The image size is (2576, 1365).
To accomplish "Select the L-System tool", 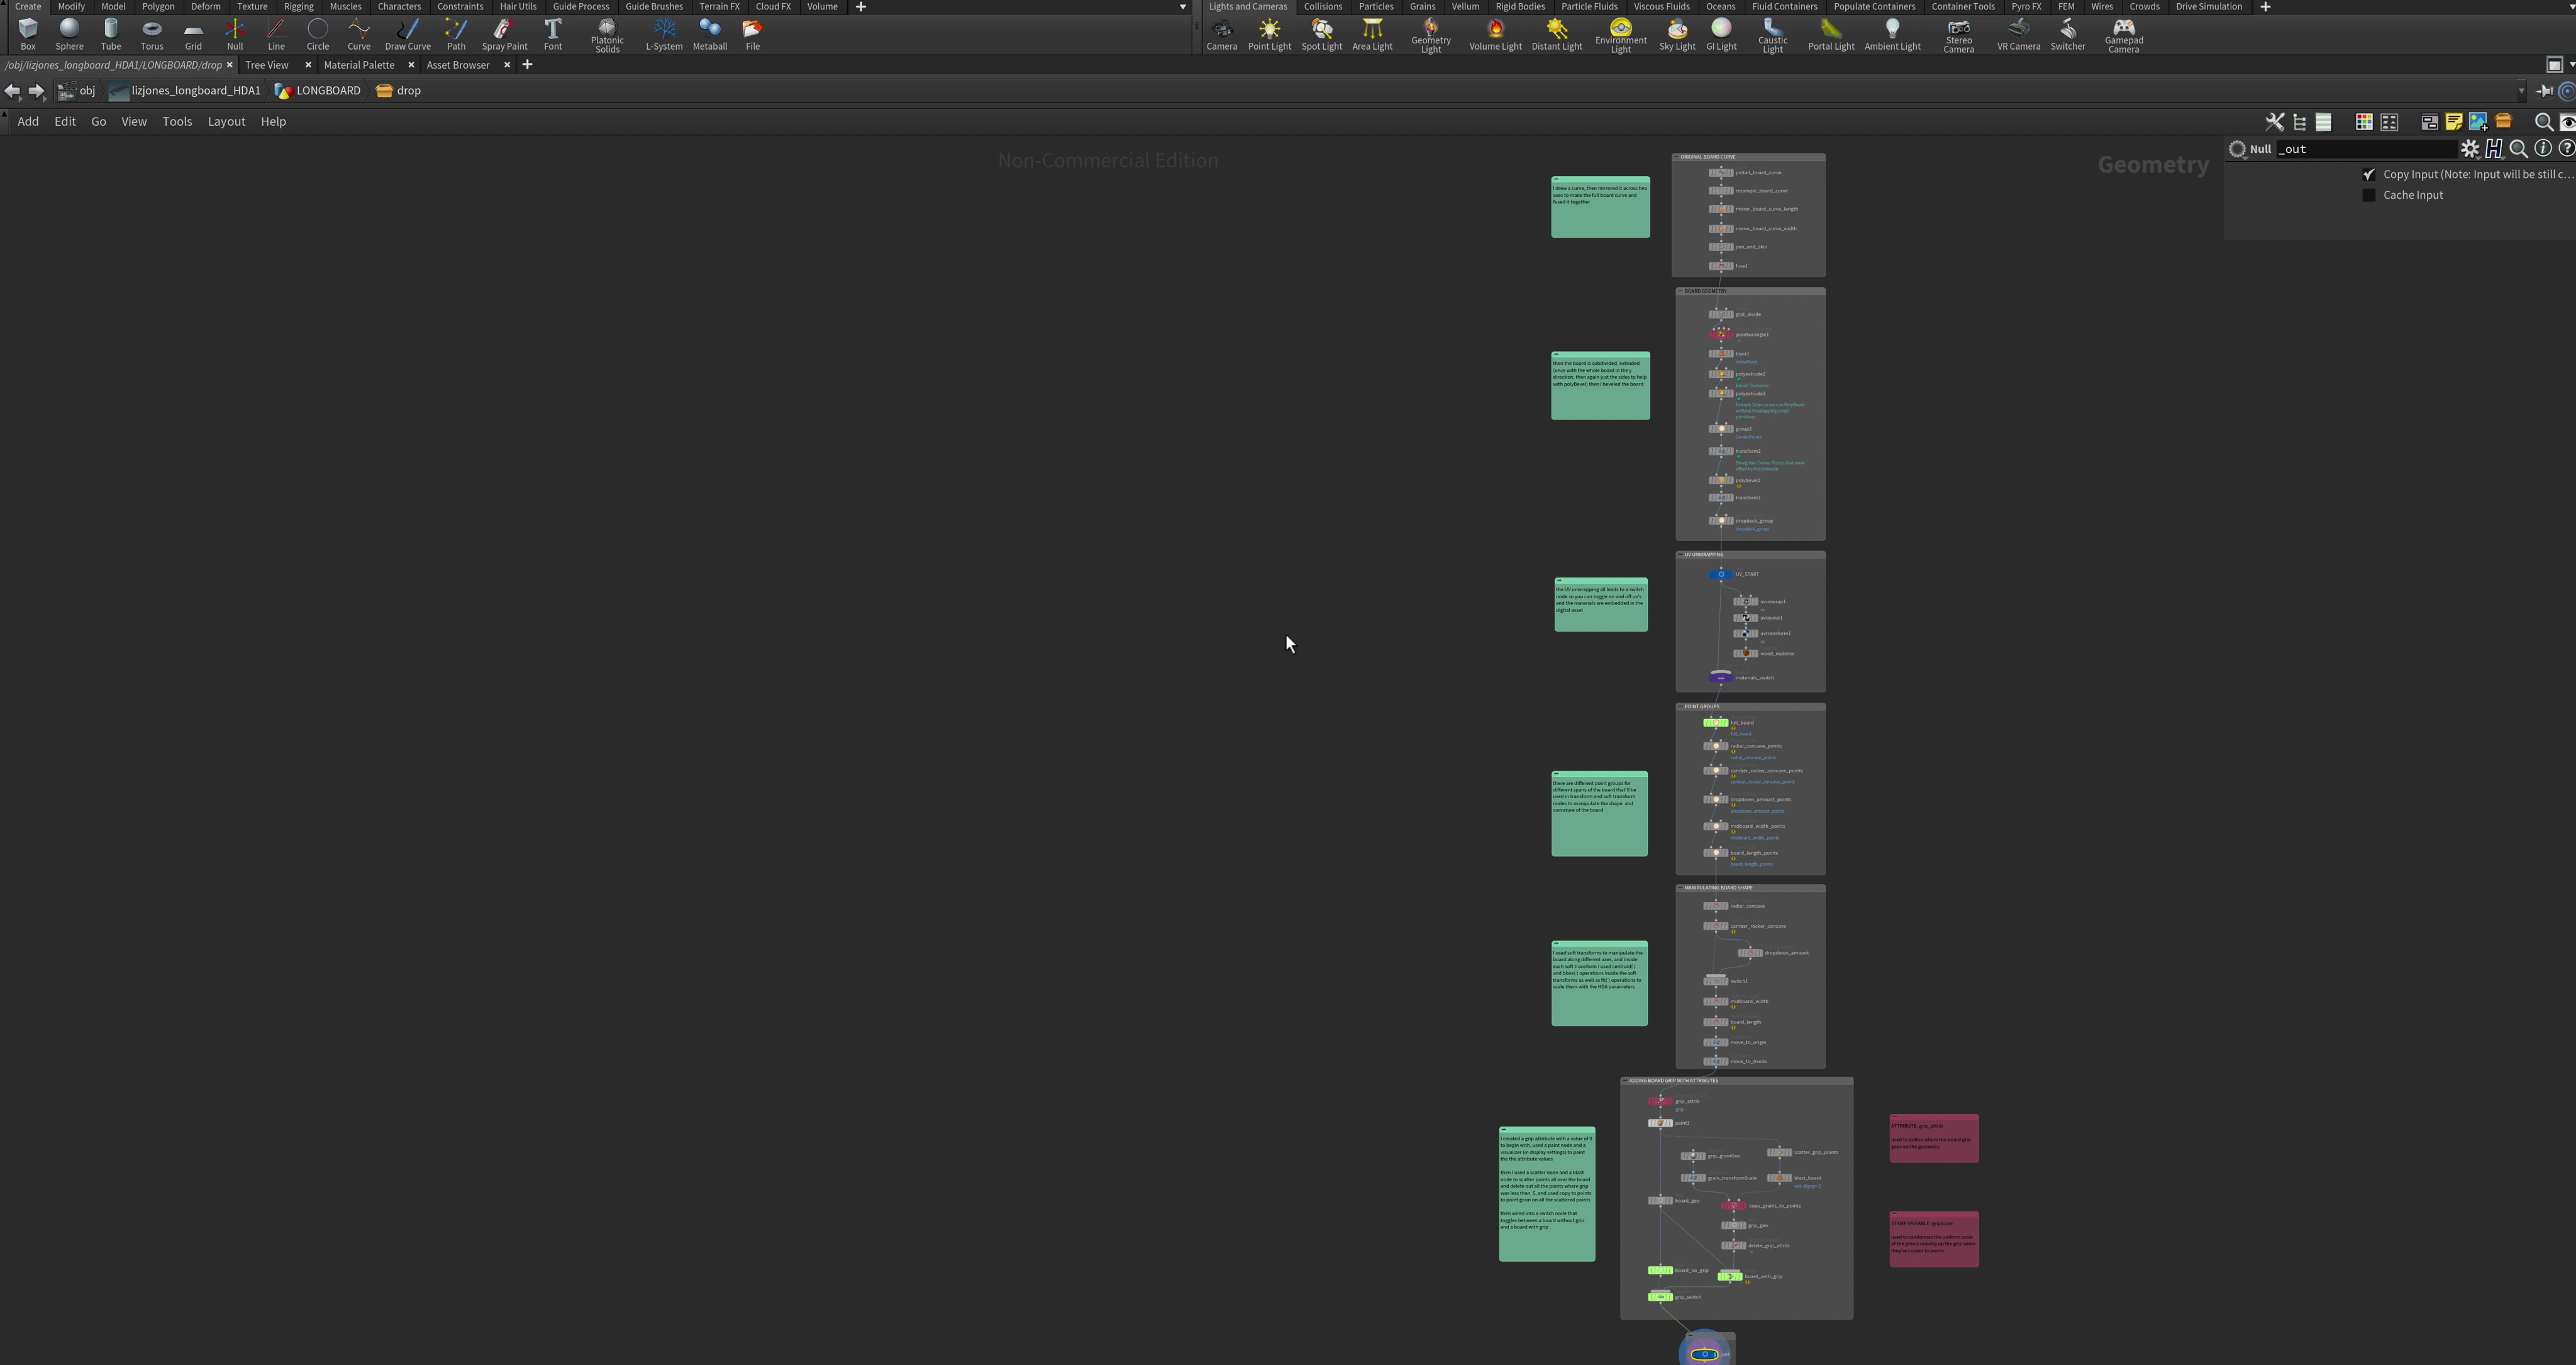I will tap(664, 34).
